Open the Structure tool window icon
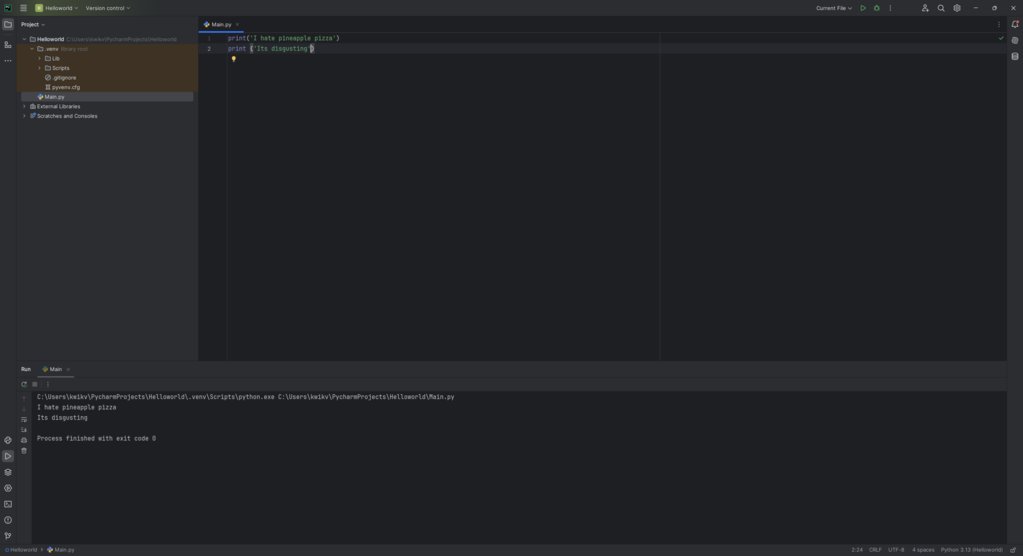Image resolution: width=1023 pixels, height=556 pixels. tap(8, 44)
